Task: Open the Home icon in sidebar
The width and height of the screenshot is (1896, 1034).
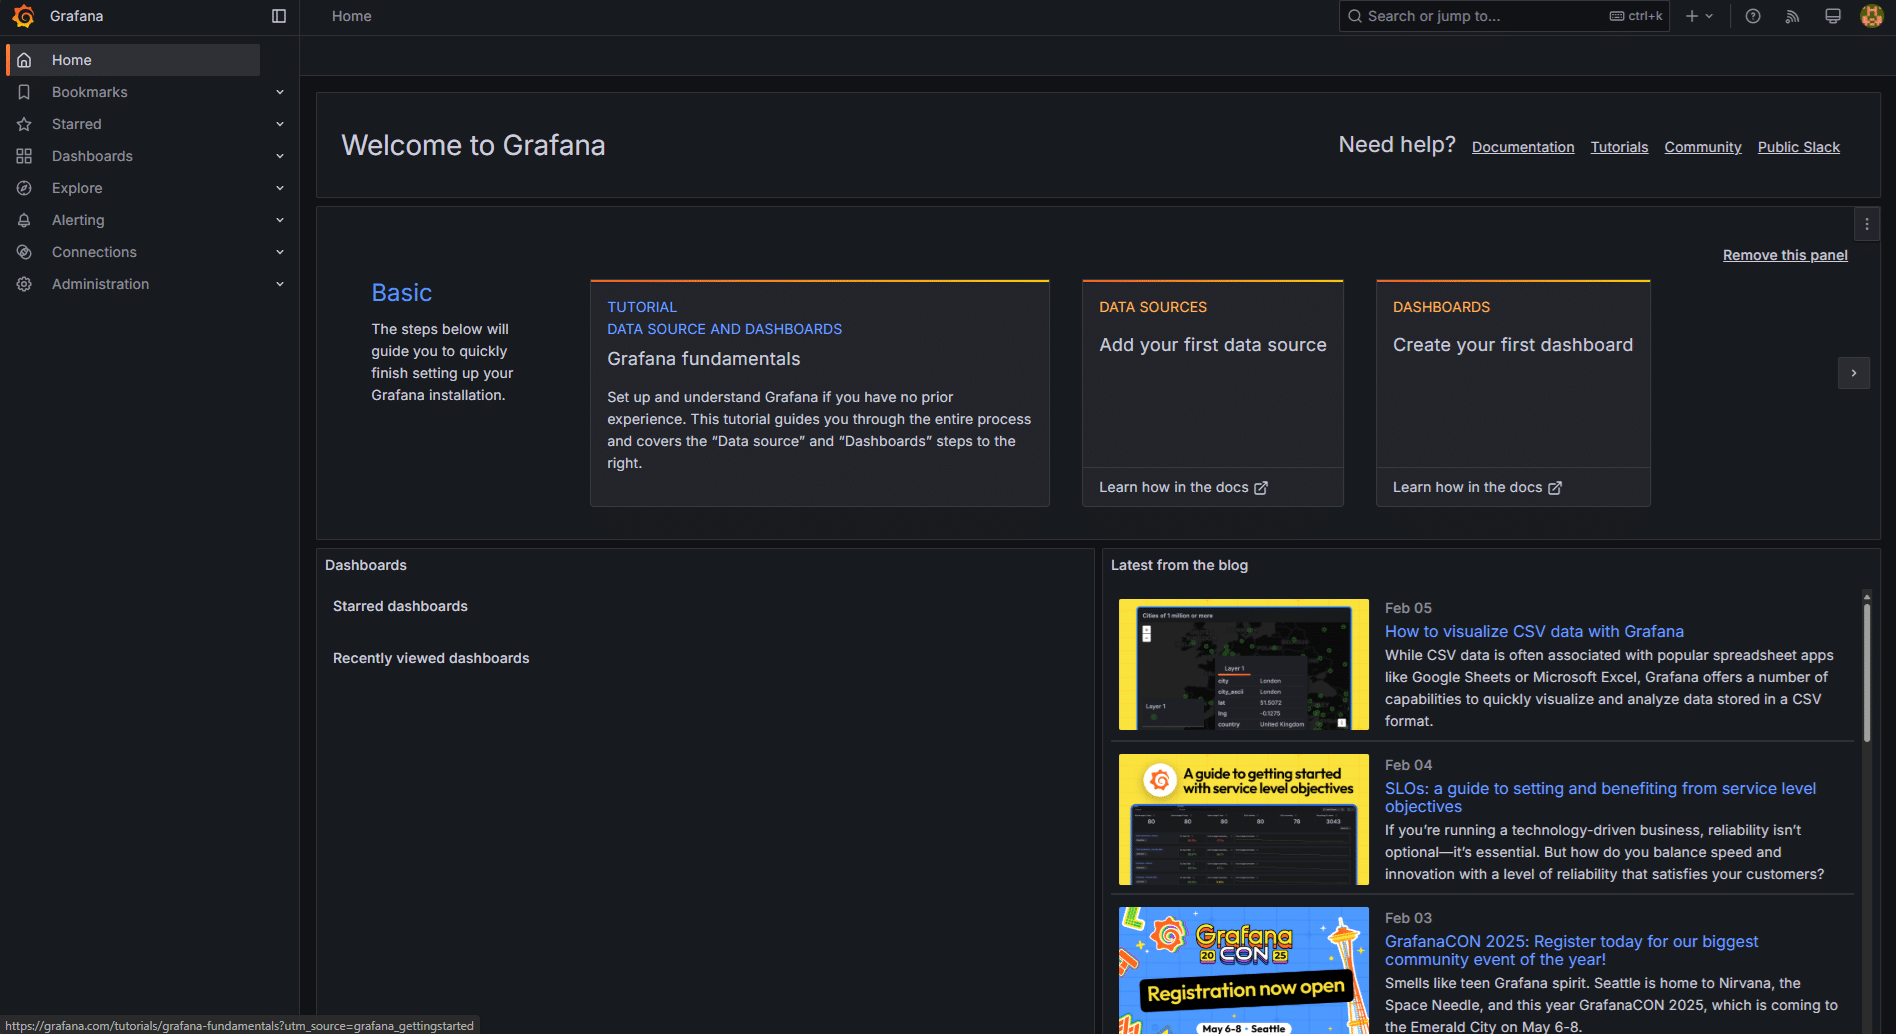Action: [x=25, y=60]
